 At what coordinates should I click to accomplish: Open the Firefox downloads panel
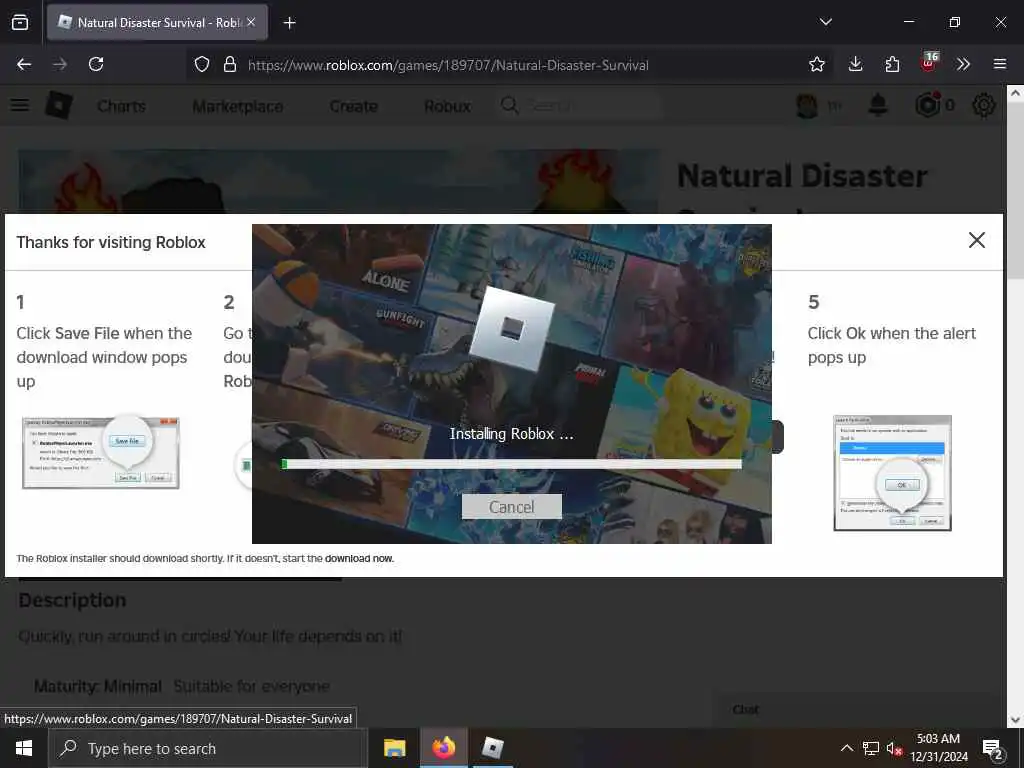855,64
